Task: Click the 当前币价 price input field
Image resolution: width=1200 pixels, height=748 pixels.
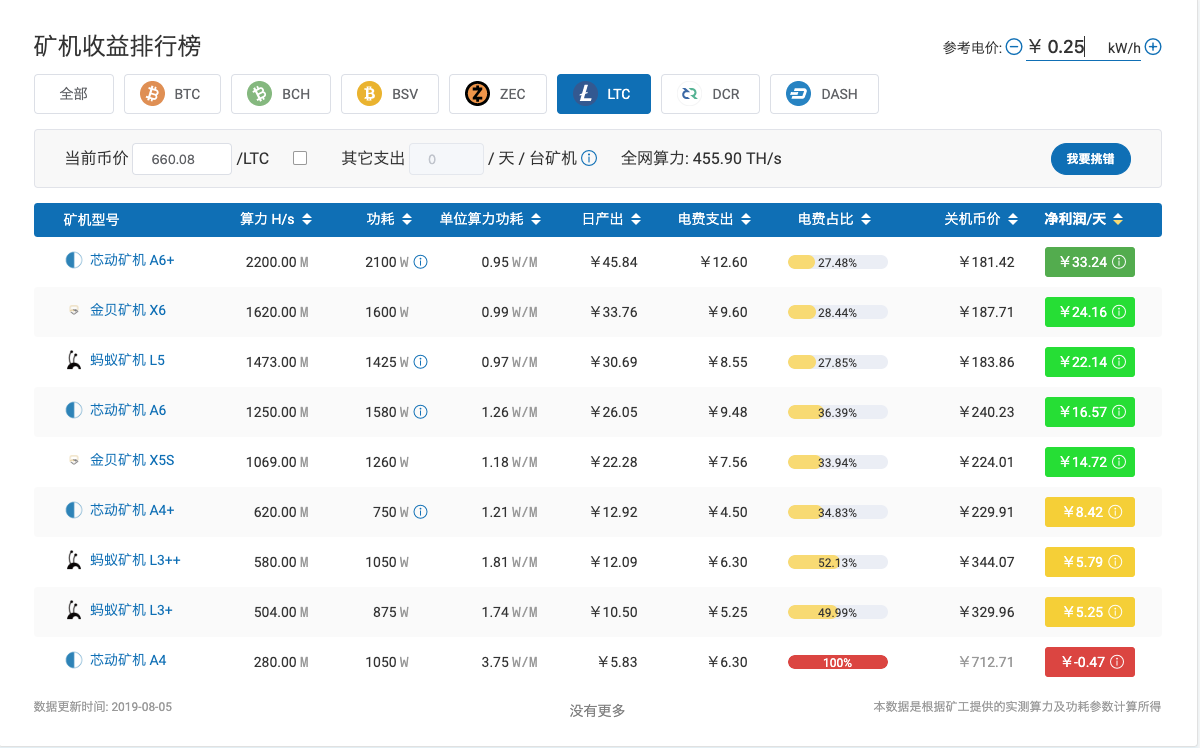Action: pos(181,158)
